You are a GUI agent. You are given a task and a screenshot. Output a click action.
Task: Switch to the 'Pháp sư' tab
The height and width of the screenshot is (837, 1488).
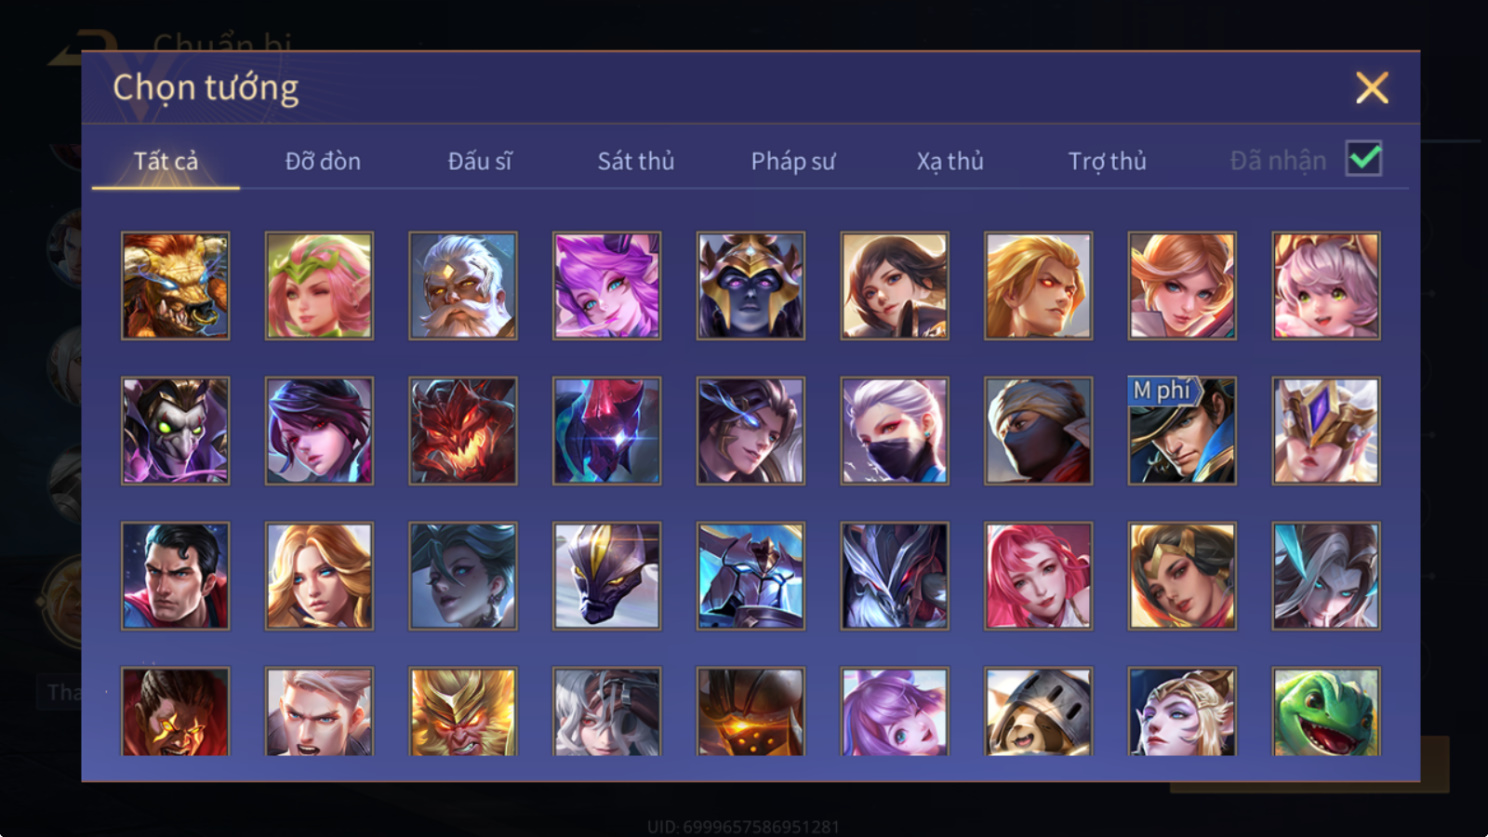tap(793, 161)
